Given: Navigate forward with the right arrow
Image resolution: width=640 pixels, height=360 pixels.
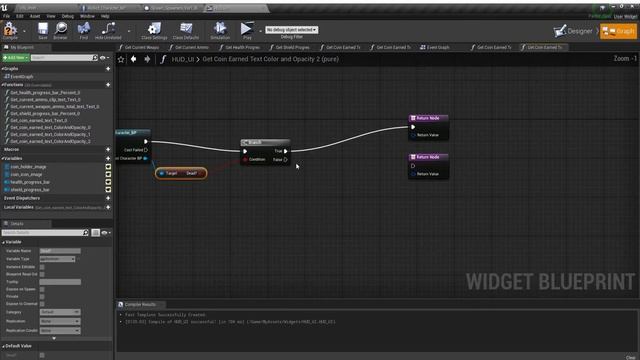Looking at the screenshot, I should 147,60.
